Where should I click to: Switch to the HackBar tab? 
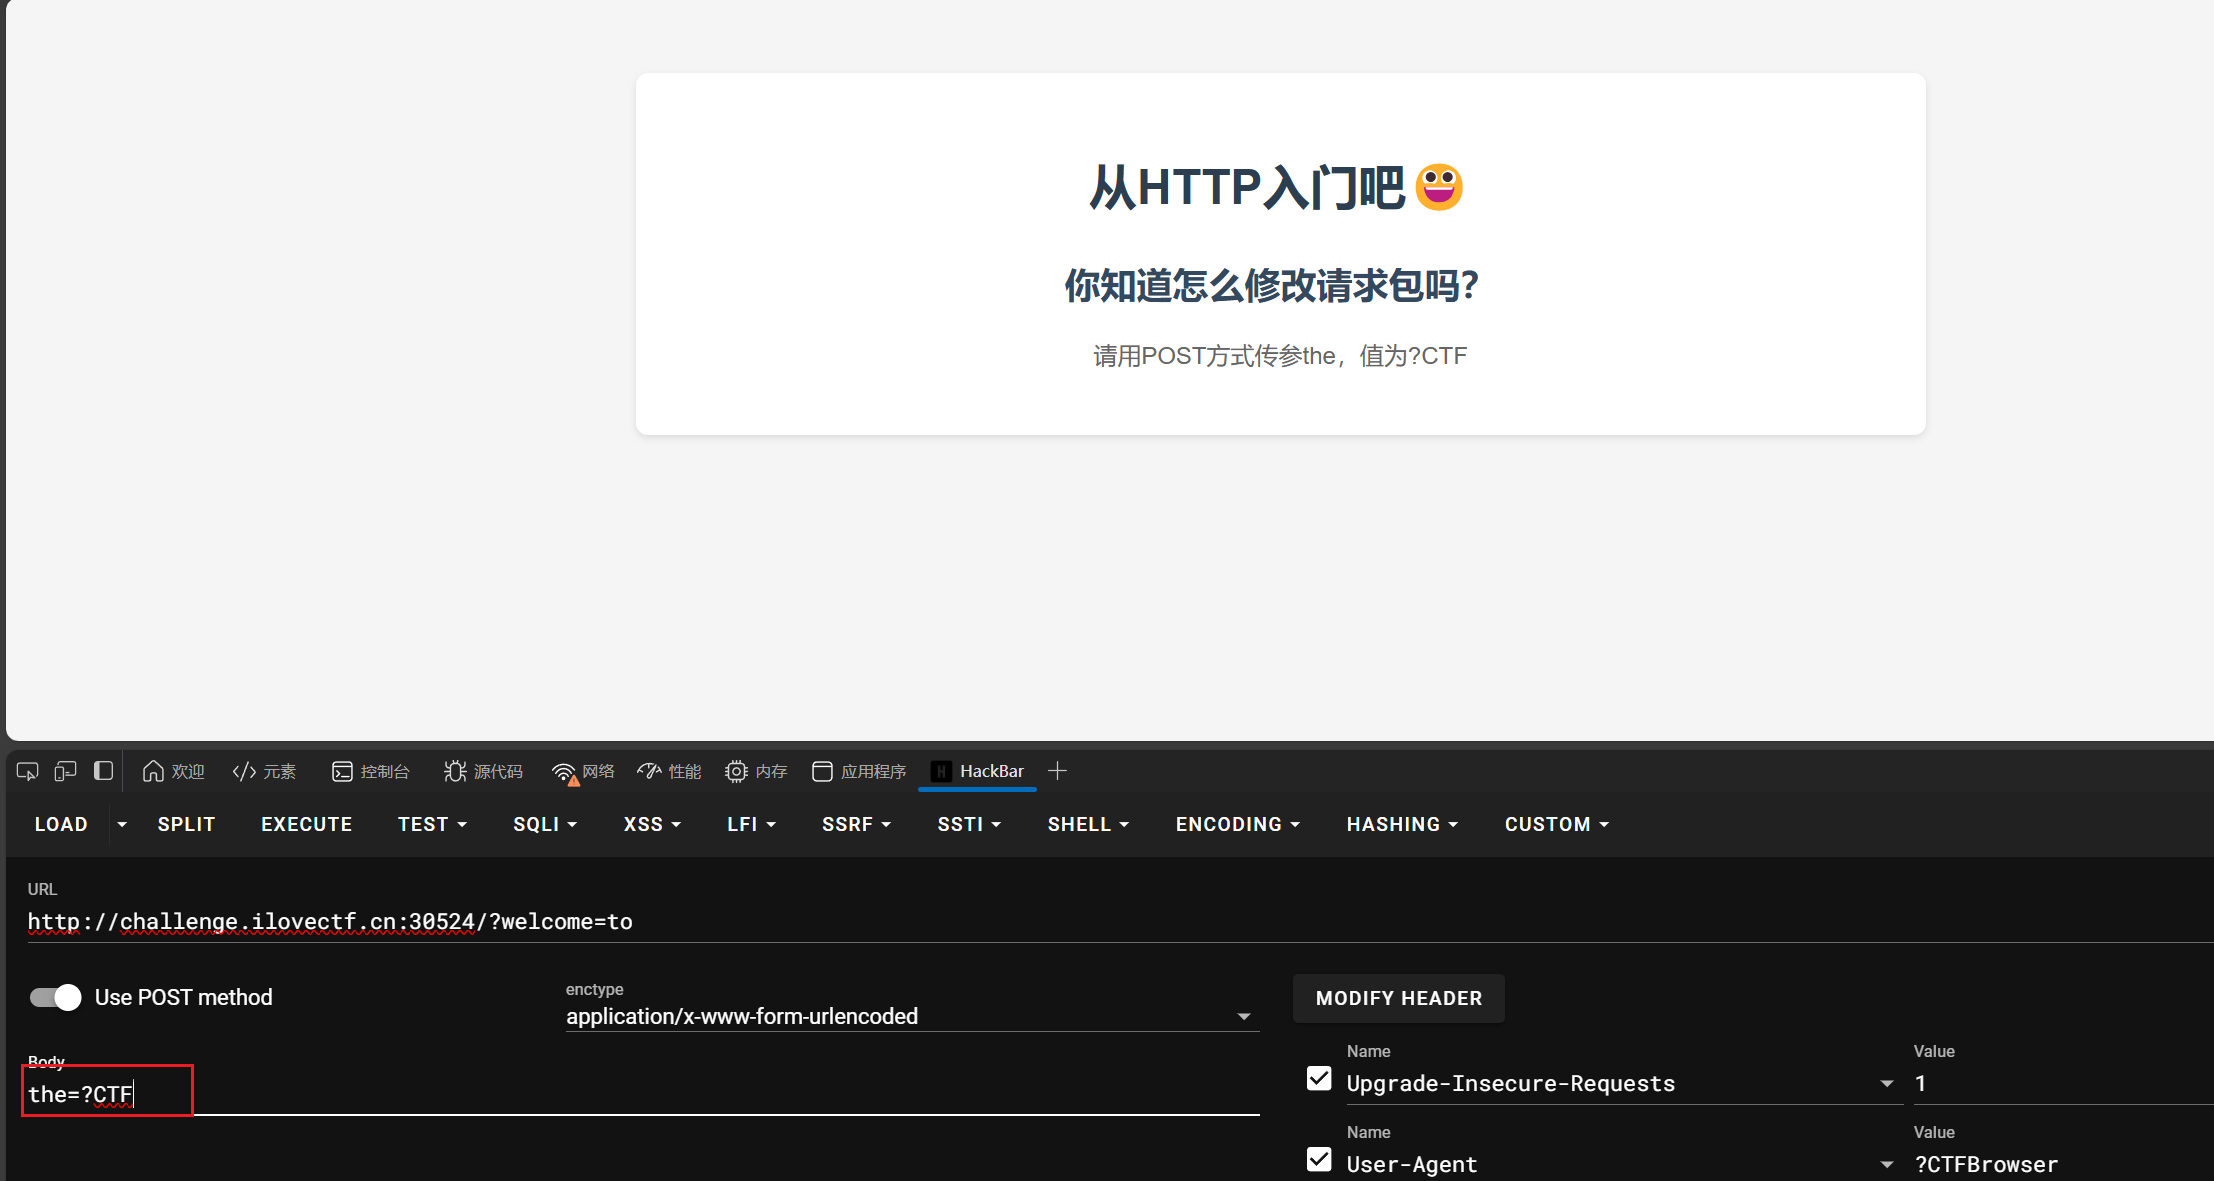coord(978,771)
